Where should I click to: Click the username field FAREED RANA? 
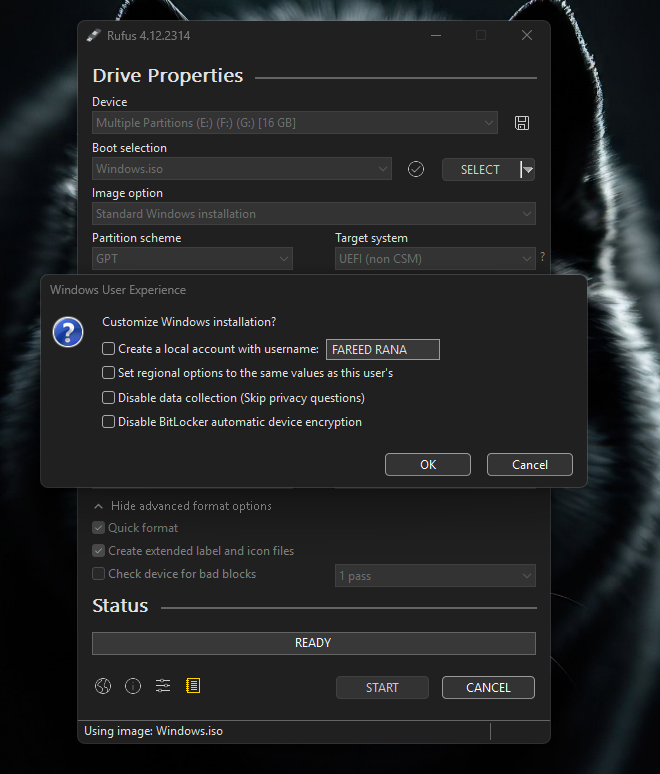(x=383, y=349)
